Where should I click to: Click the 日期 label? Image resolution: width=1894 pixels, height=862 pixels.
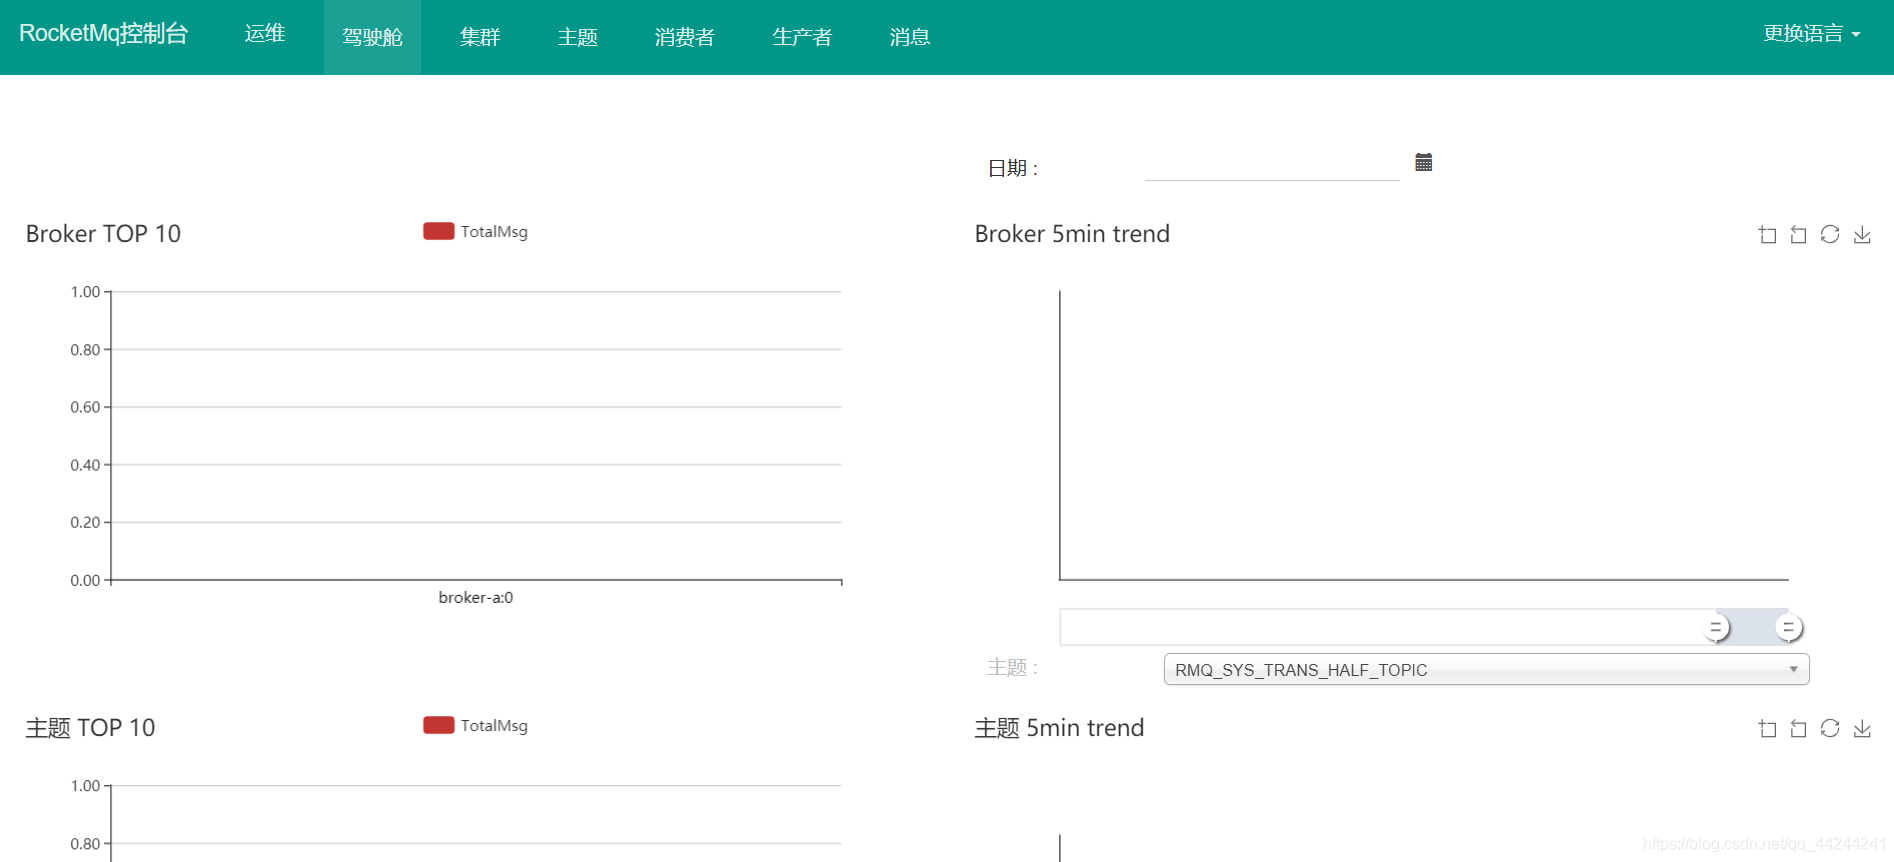pyautogui.click(x=1013, y=168)
